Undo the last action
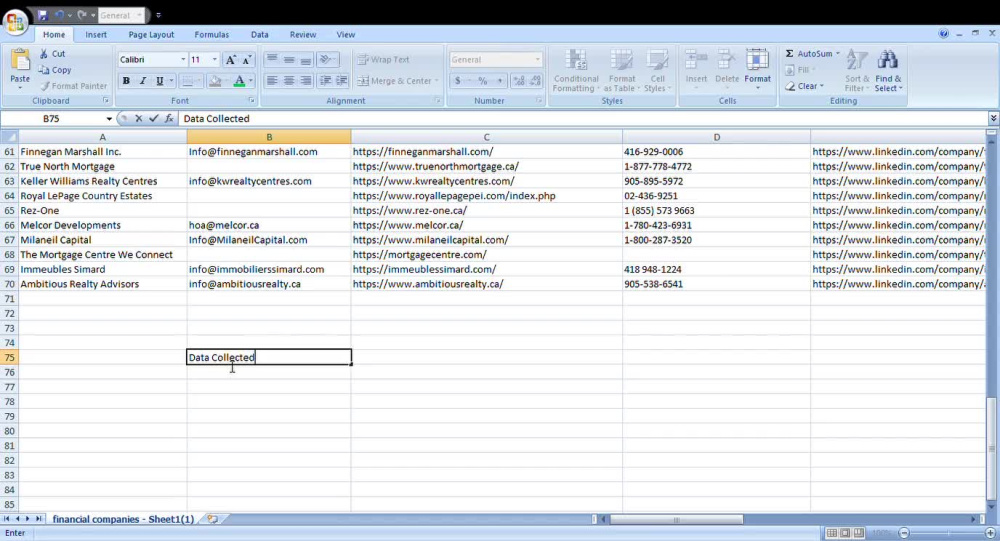 tap(59, 15)
